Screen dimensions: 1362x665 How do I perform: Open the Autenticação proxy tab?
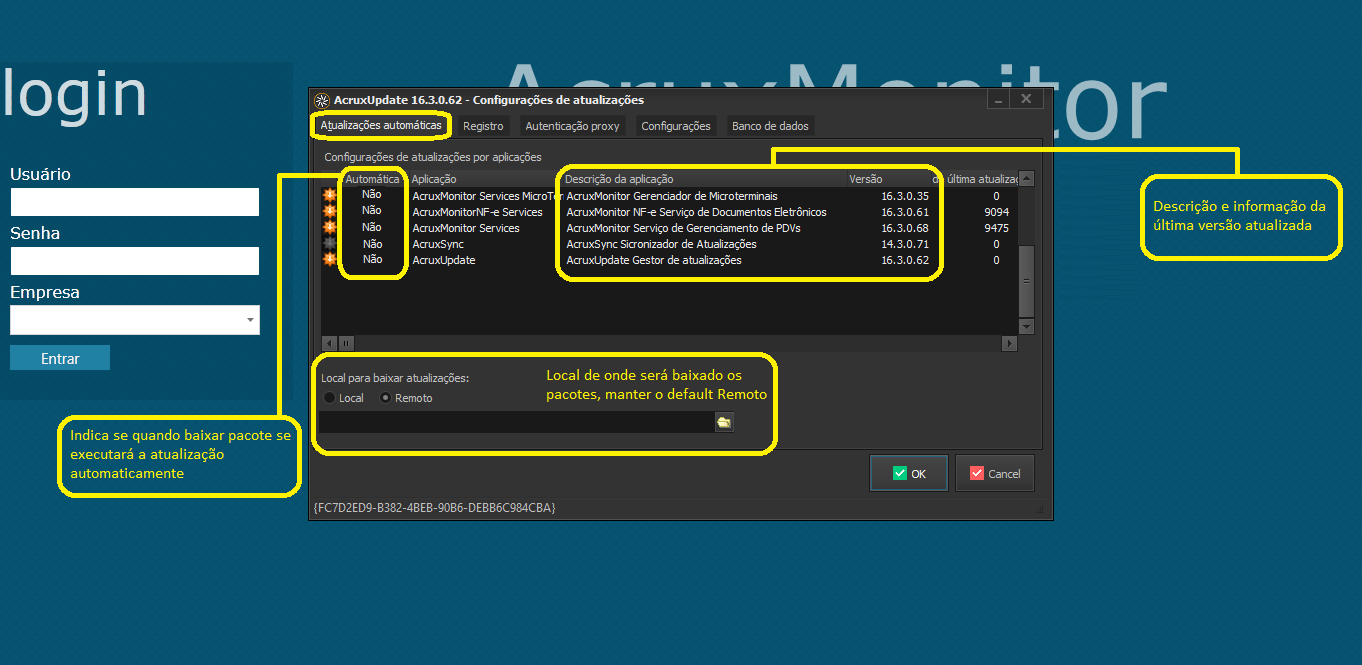(x=573, y=126)
